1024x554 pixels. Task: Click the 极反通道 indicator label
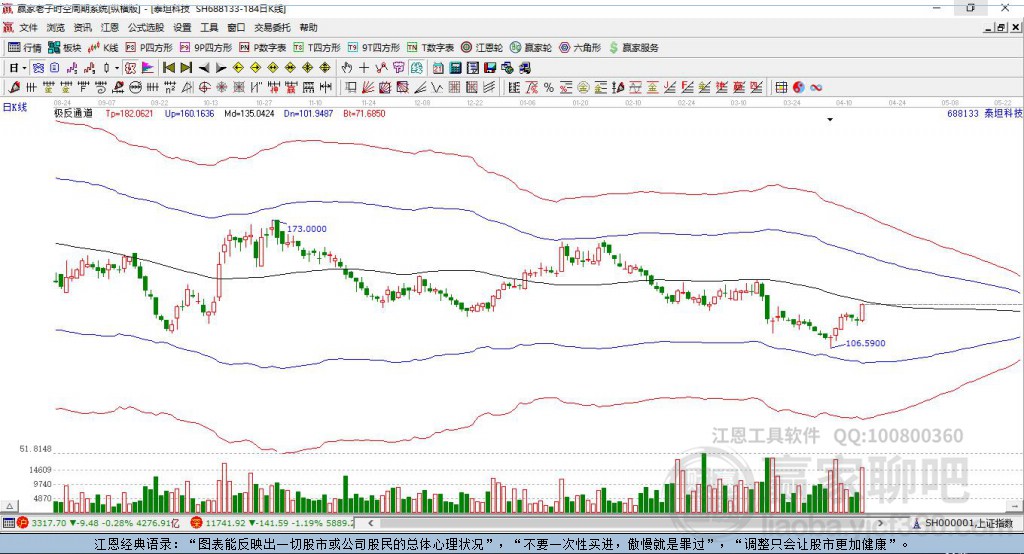coord(73,113)
